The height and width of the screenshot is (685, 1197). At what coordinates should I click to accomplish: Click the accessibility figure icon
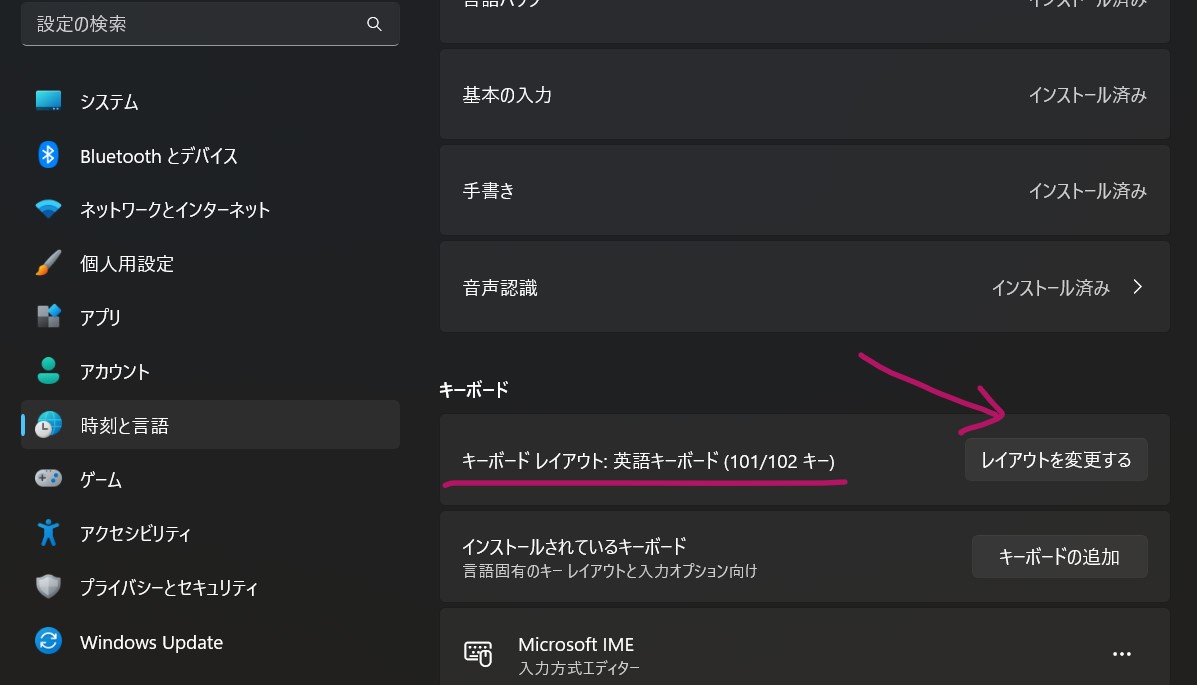48,532
